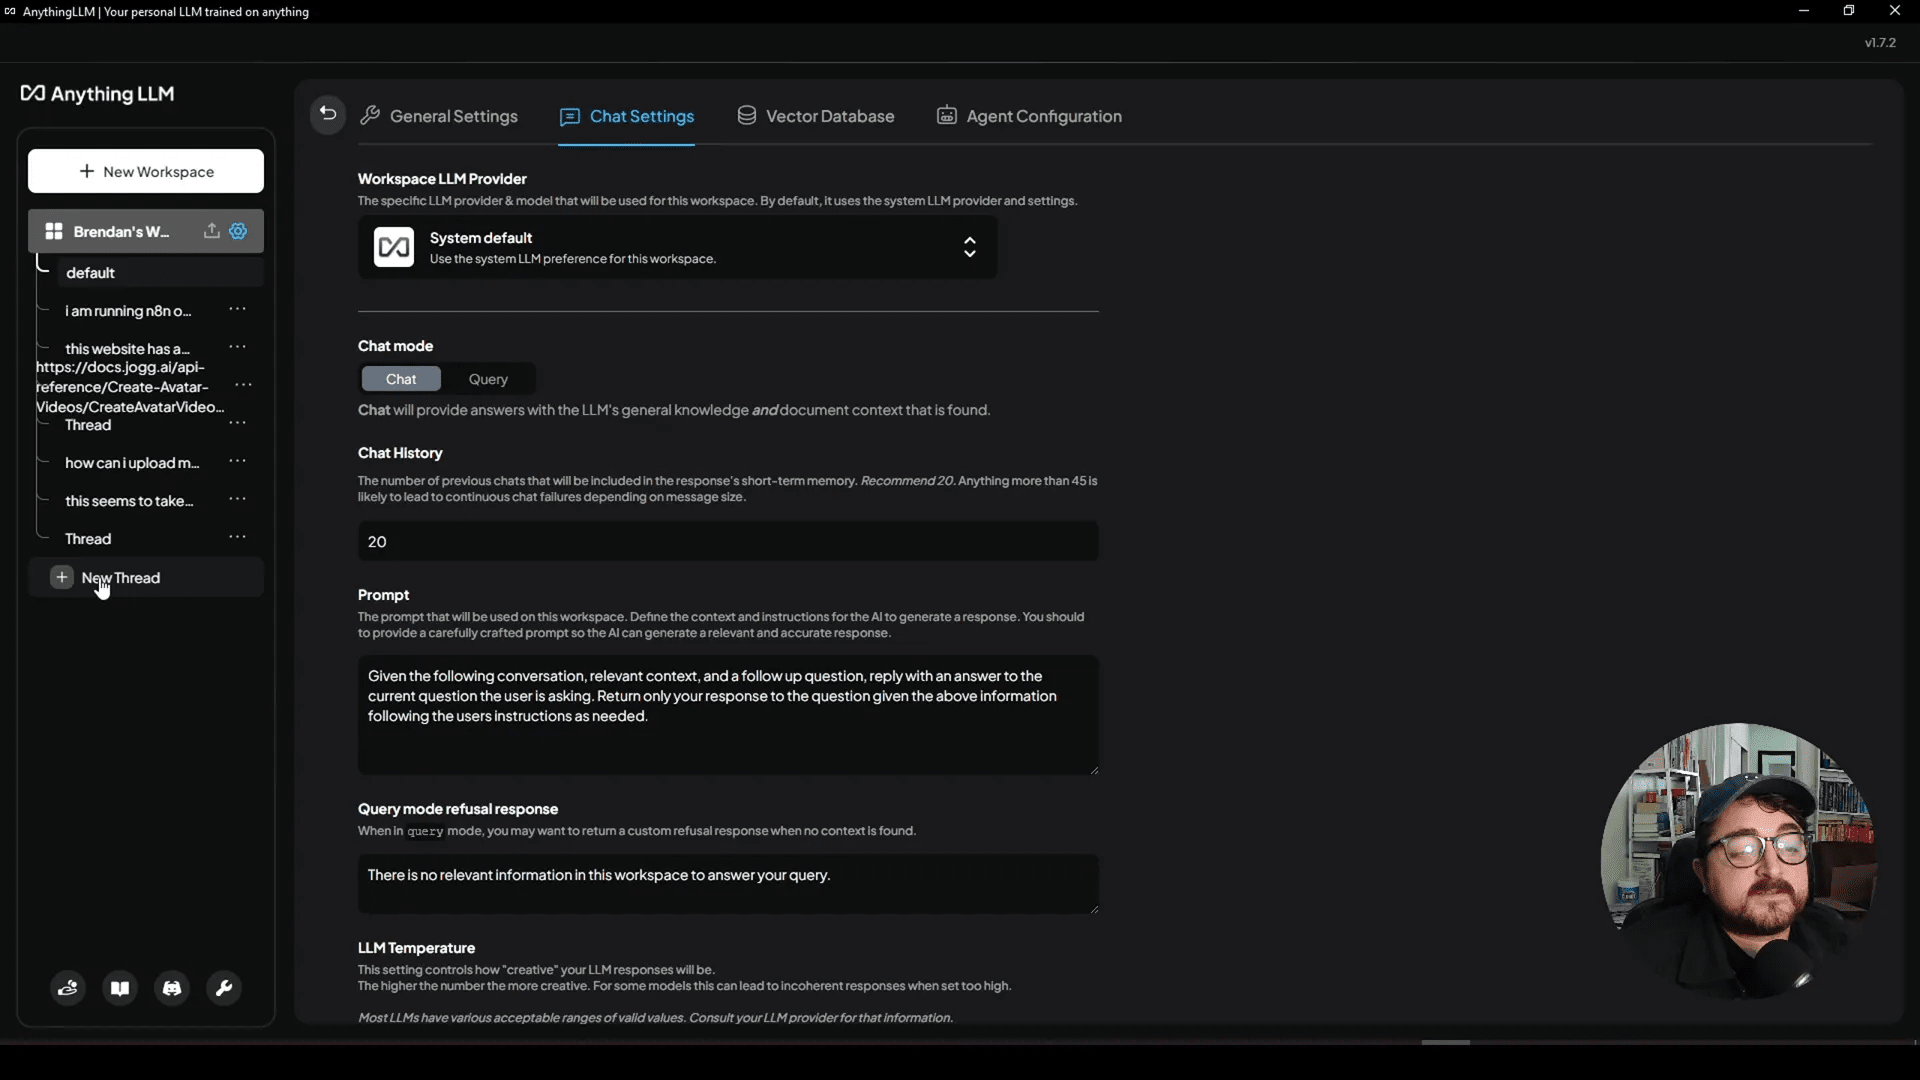Click the robot icon on Agent Configuration tab

click(x=946, y=115)
